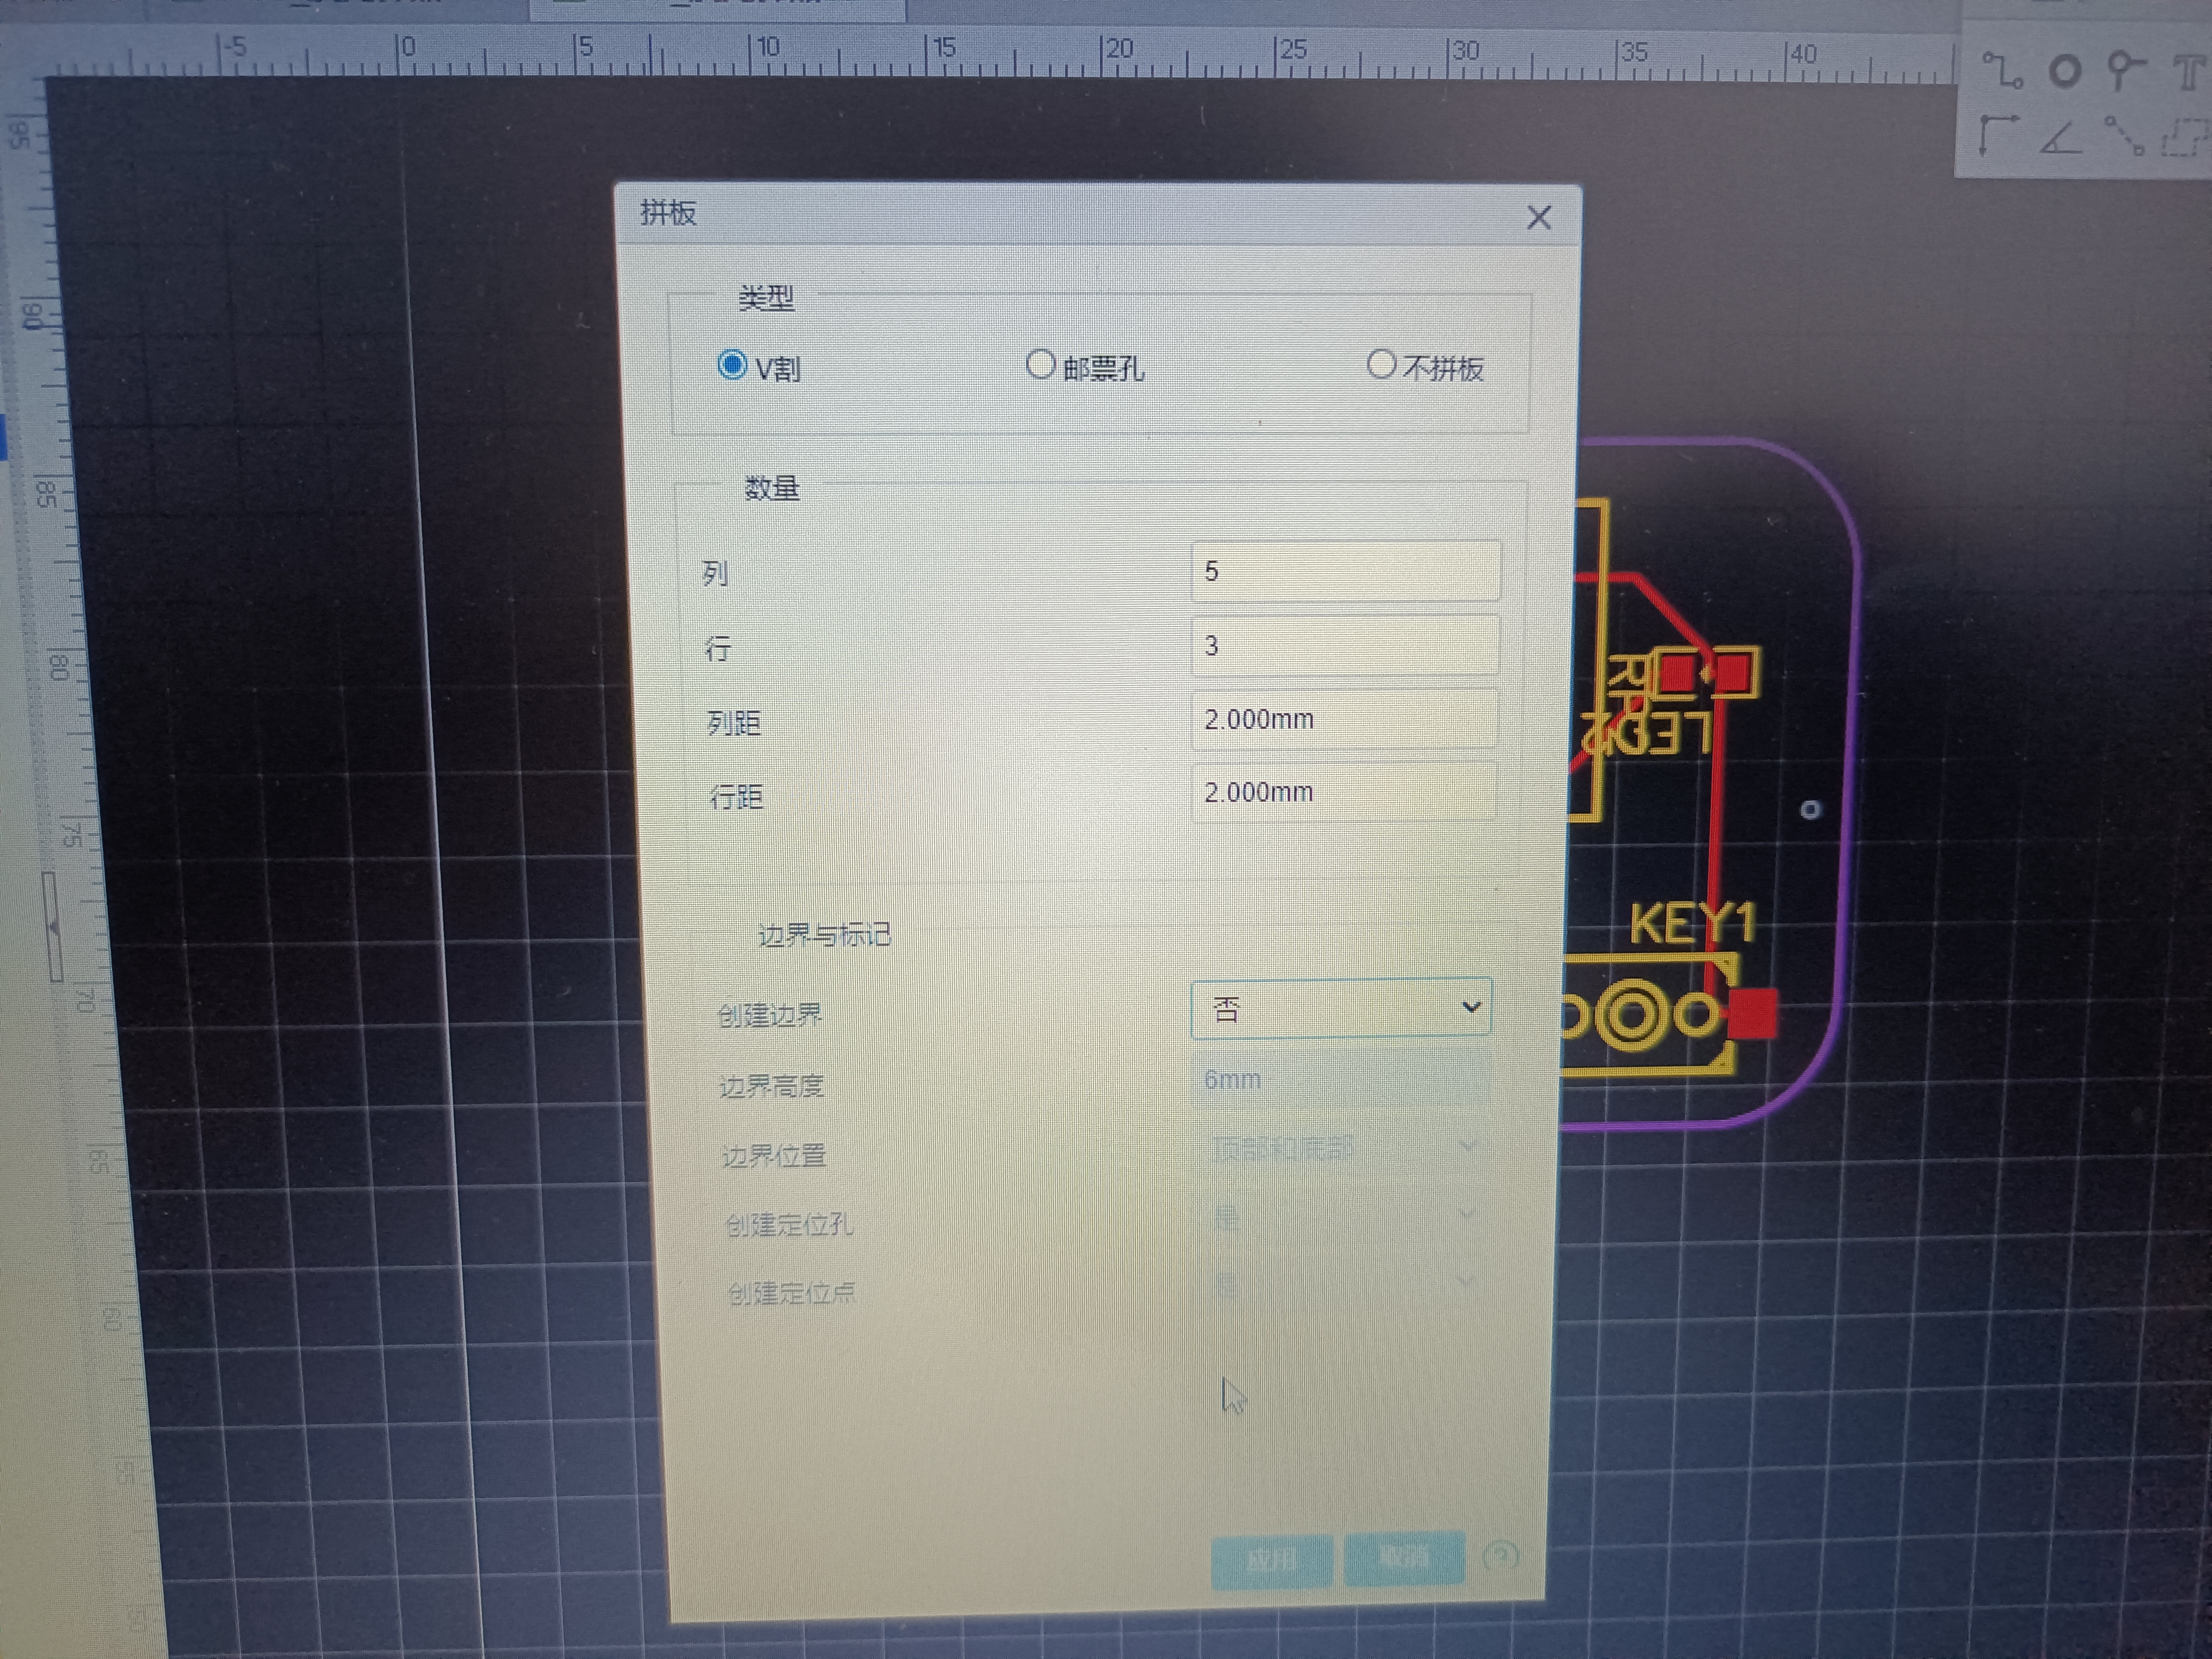Open the 创建边界 dropdown
Viewport: 2212px width, 1659px height.
click(1341, 1008)
